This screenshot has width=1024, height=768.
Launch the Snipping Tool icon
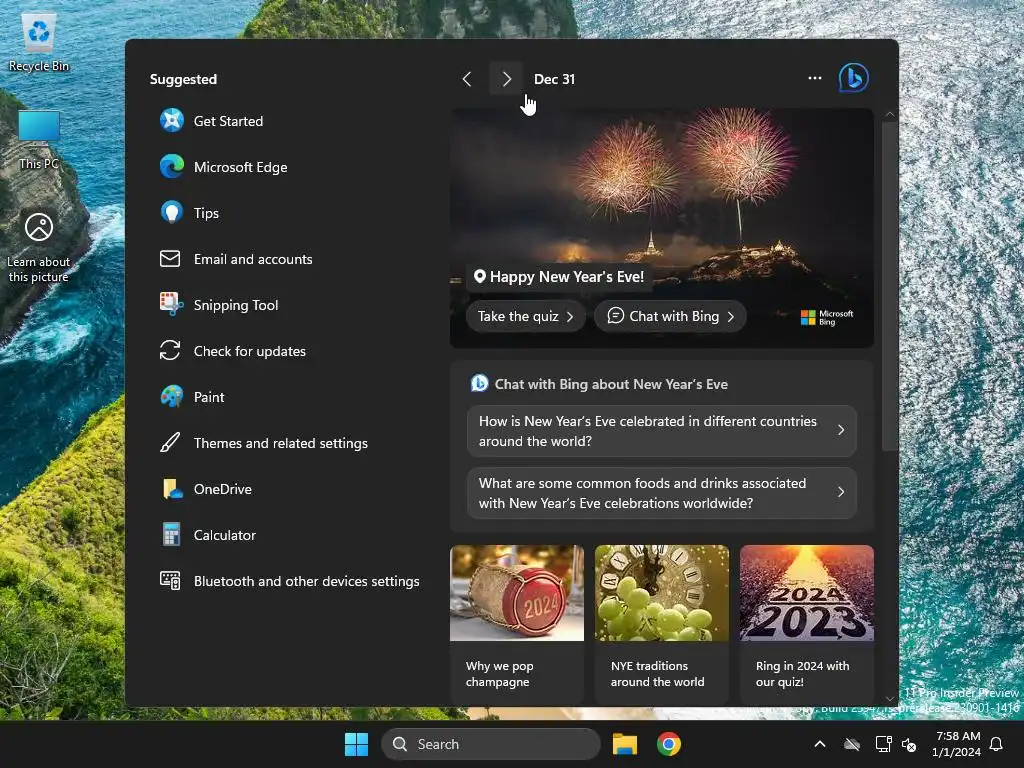[x=172, y=304]
